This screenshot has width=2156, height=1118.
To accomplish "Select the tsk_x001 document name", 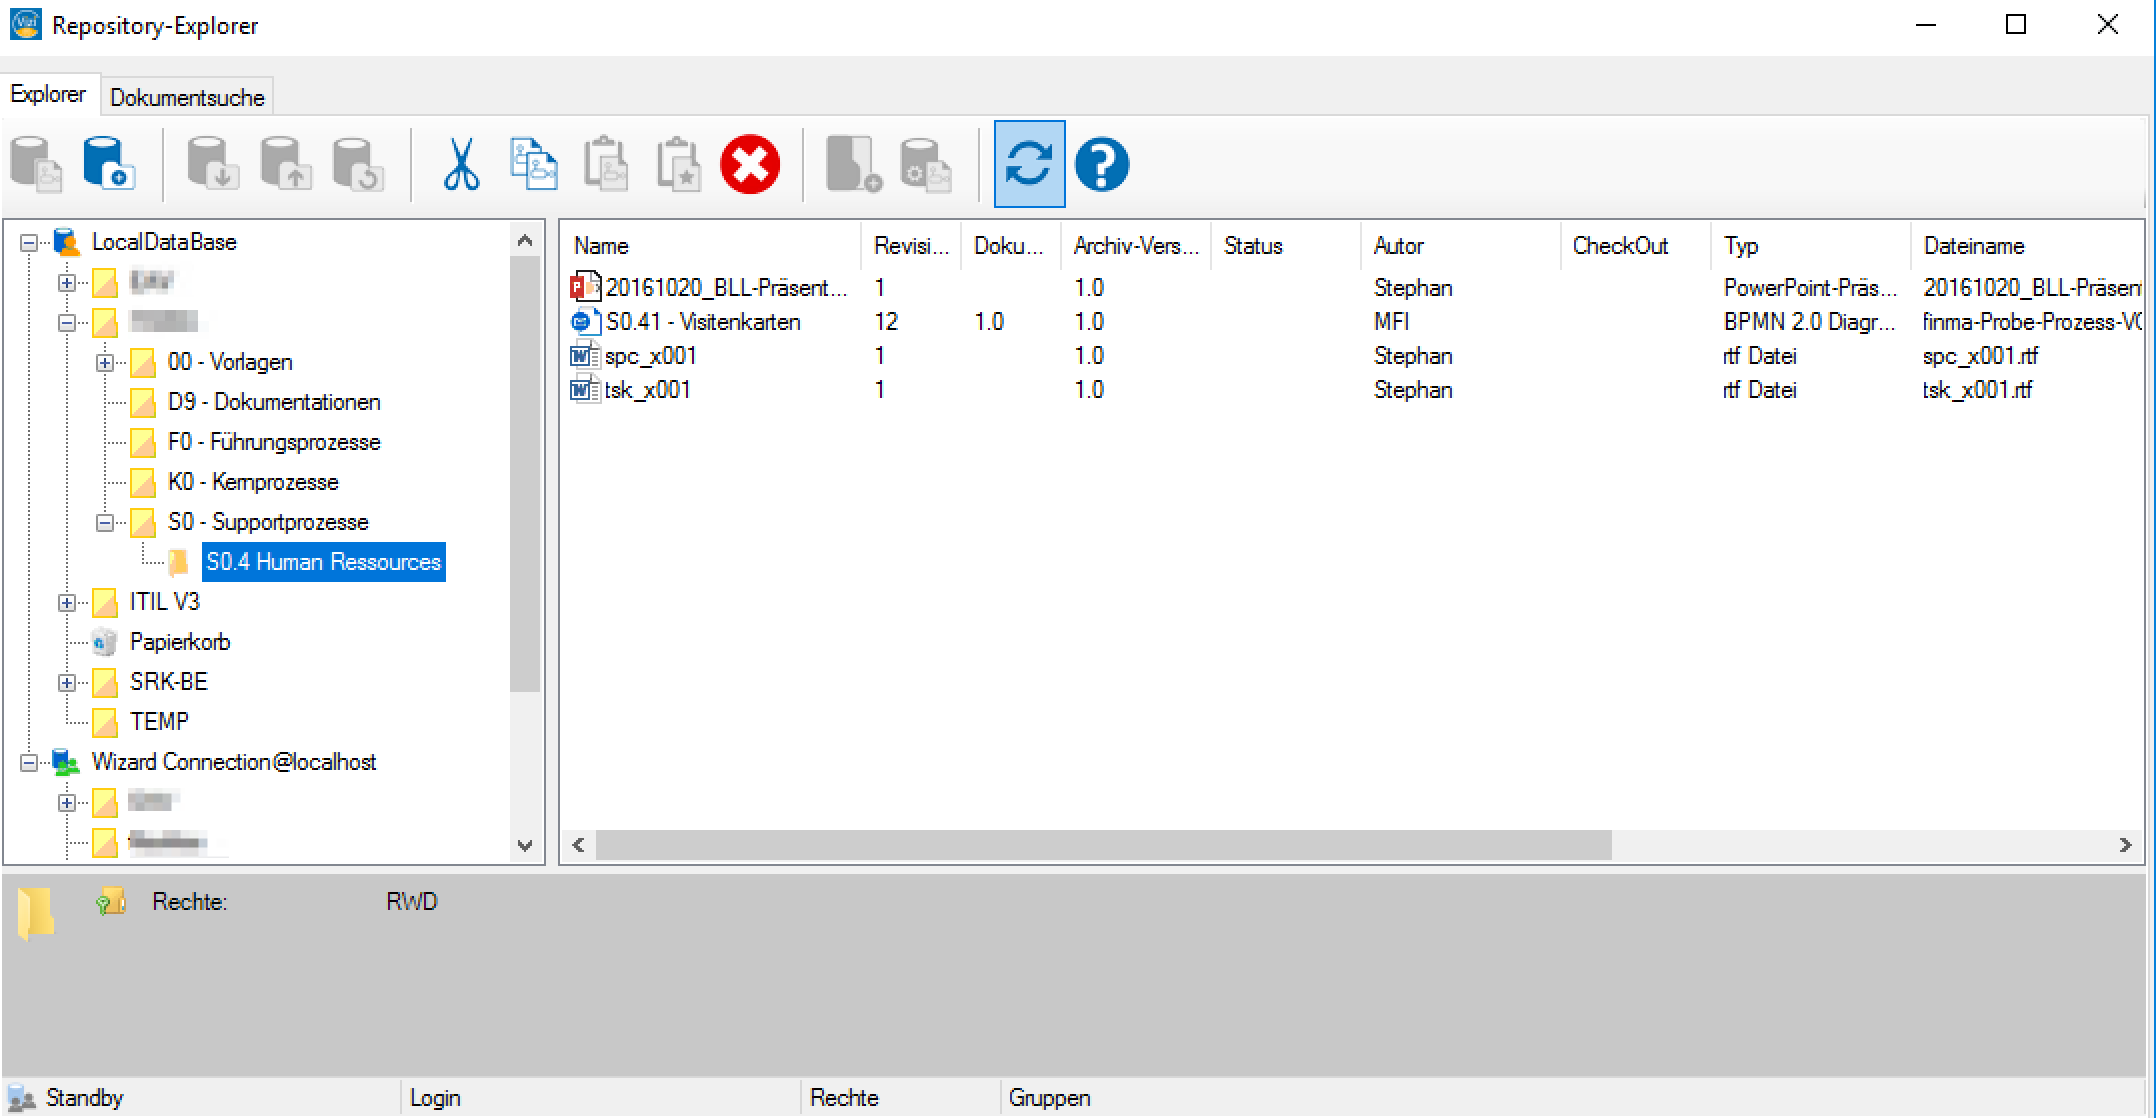I will click(647, 390).
